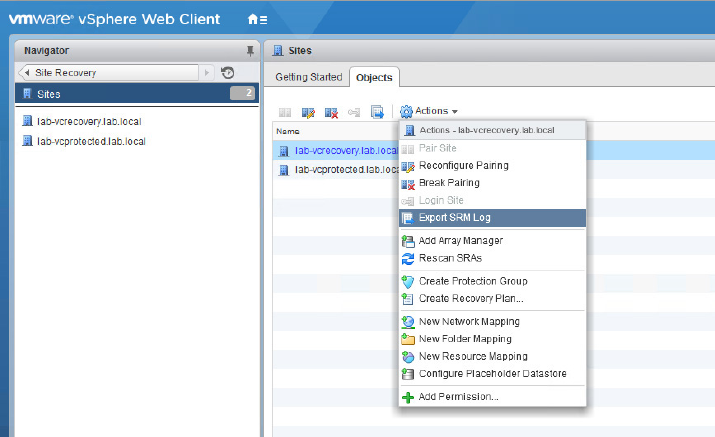Screen dimensions: 715x437
Task: Click the Reconfigure Pairing toolbar icon
Action: (x=308, y=111)
